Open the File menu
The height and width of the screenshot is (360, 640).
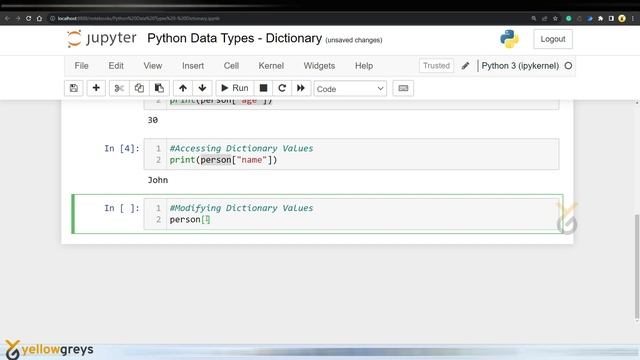81,66
